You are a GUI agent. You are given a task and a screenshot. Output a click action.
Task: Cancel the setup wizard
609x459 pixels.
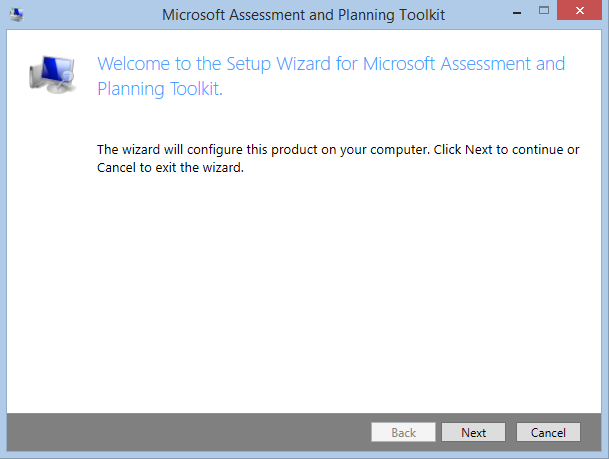548,433
